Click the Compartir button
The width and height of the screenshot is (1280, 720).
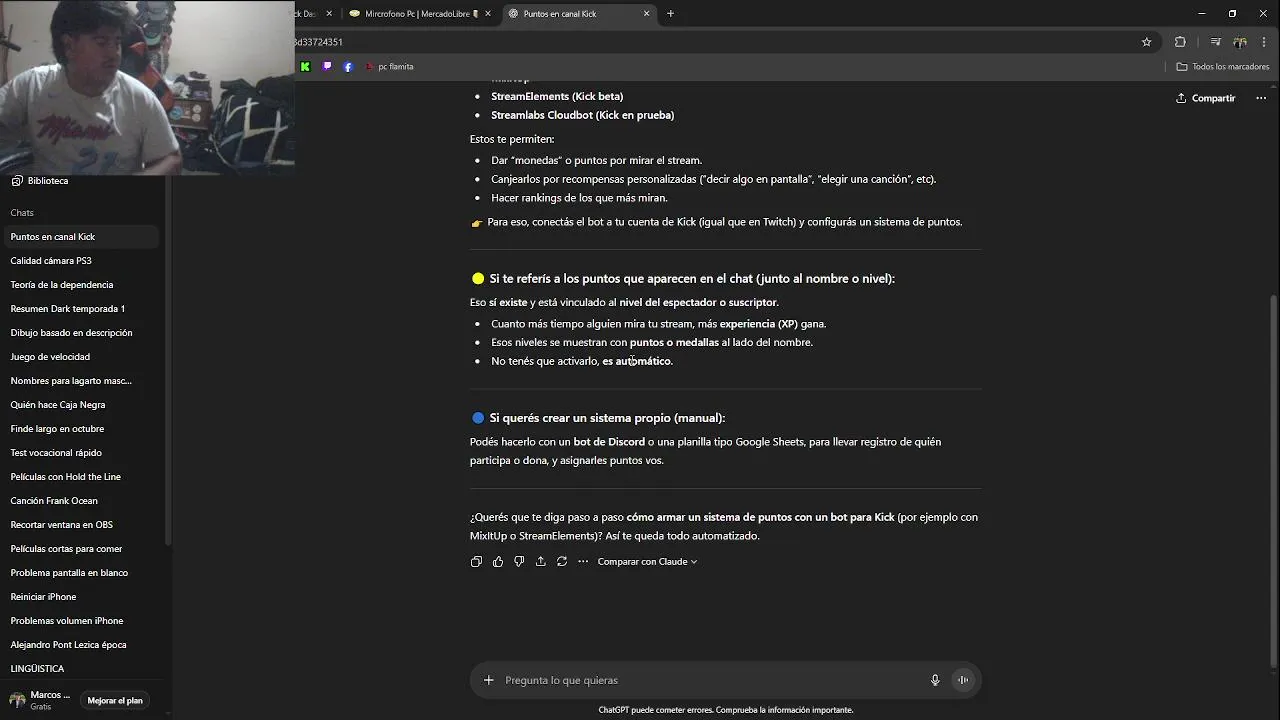tap(1206, 98)
